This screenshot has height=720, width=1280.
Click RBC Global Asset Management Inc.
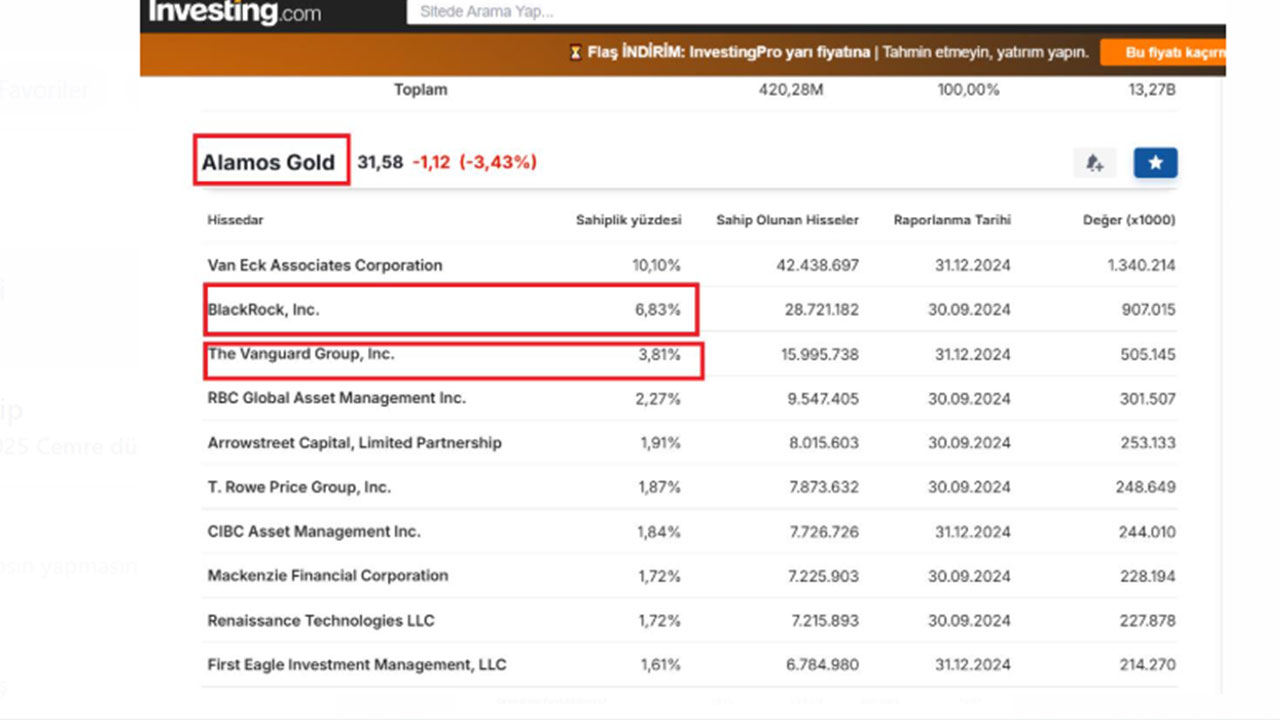[336, 398]
